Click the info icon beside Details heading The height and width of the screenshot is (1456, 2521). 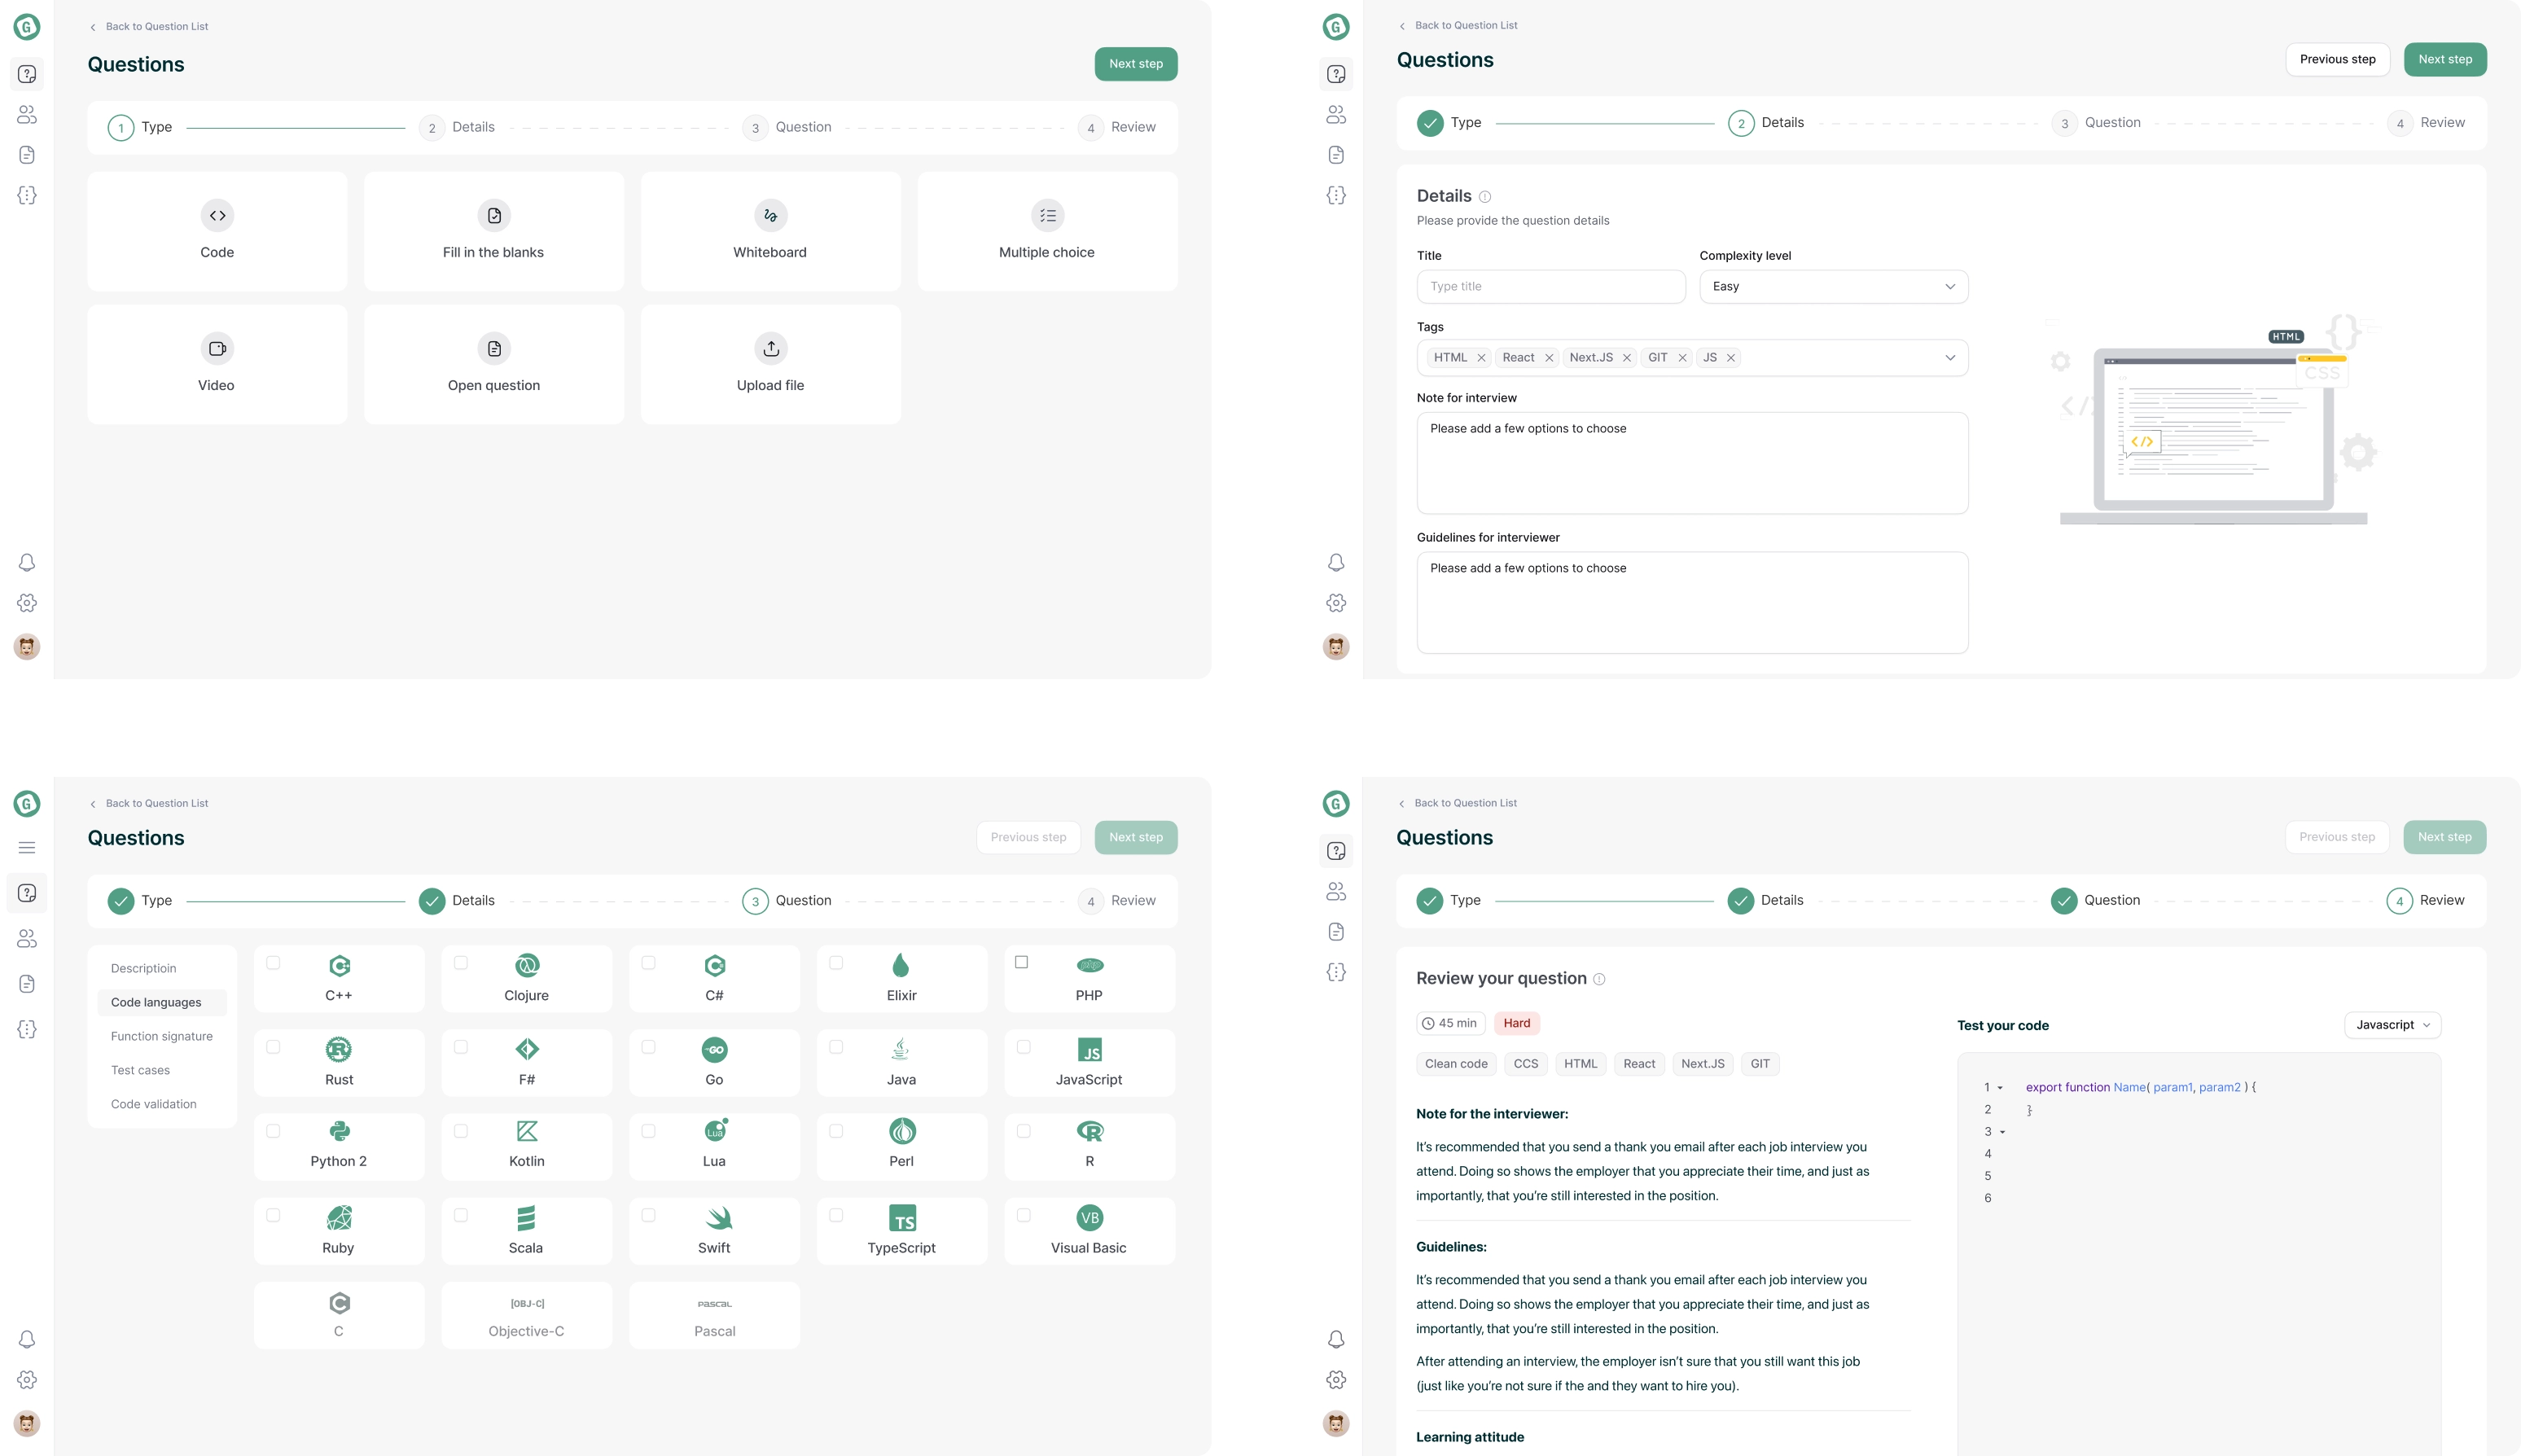coord(1484,197)
